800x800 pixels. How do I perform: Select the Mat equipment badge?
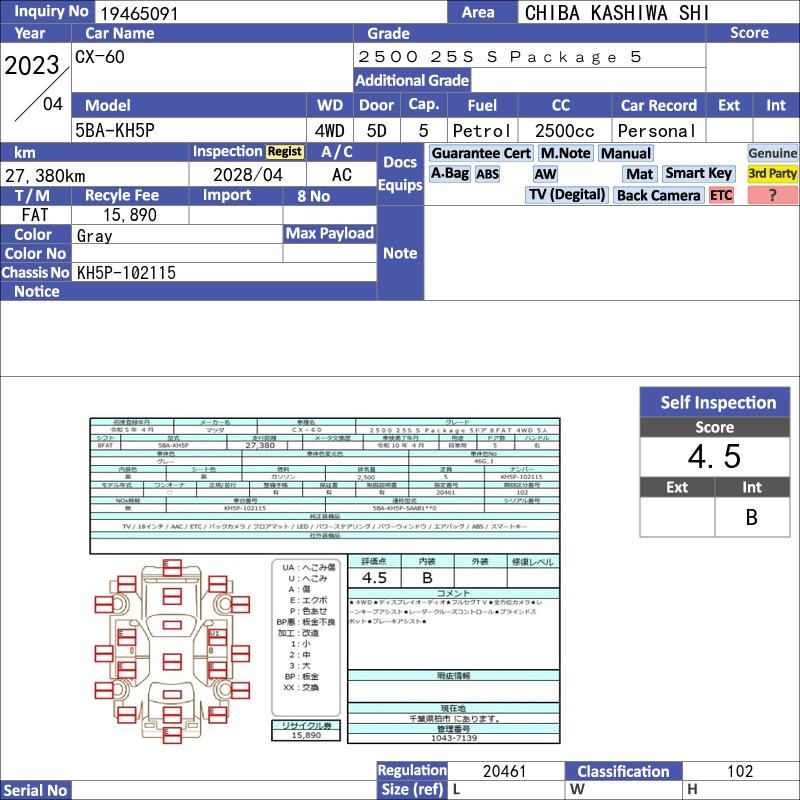tap(639, 174)
